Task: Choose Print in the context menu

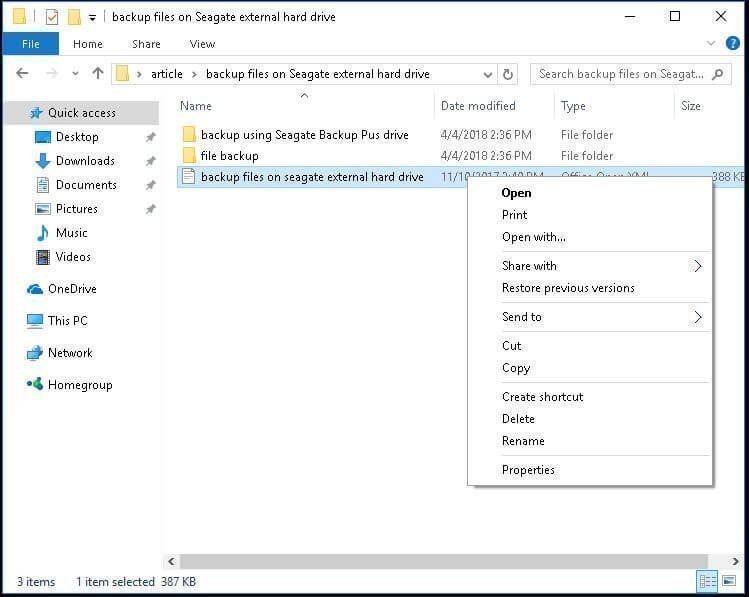Action: click(514, 215)
